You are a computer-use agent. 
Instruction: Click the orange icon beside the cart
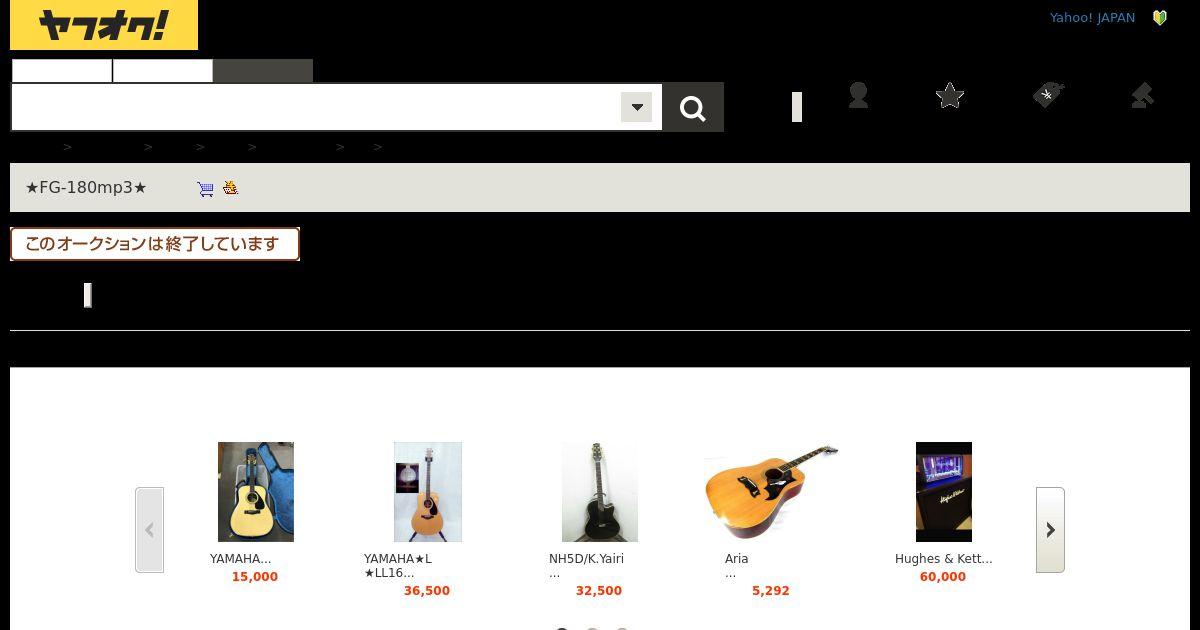(231, 187)
